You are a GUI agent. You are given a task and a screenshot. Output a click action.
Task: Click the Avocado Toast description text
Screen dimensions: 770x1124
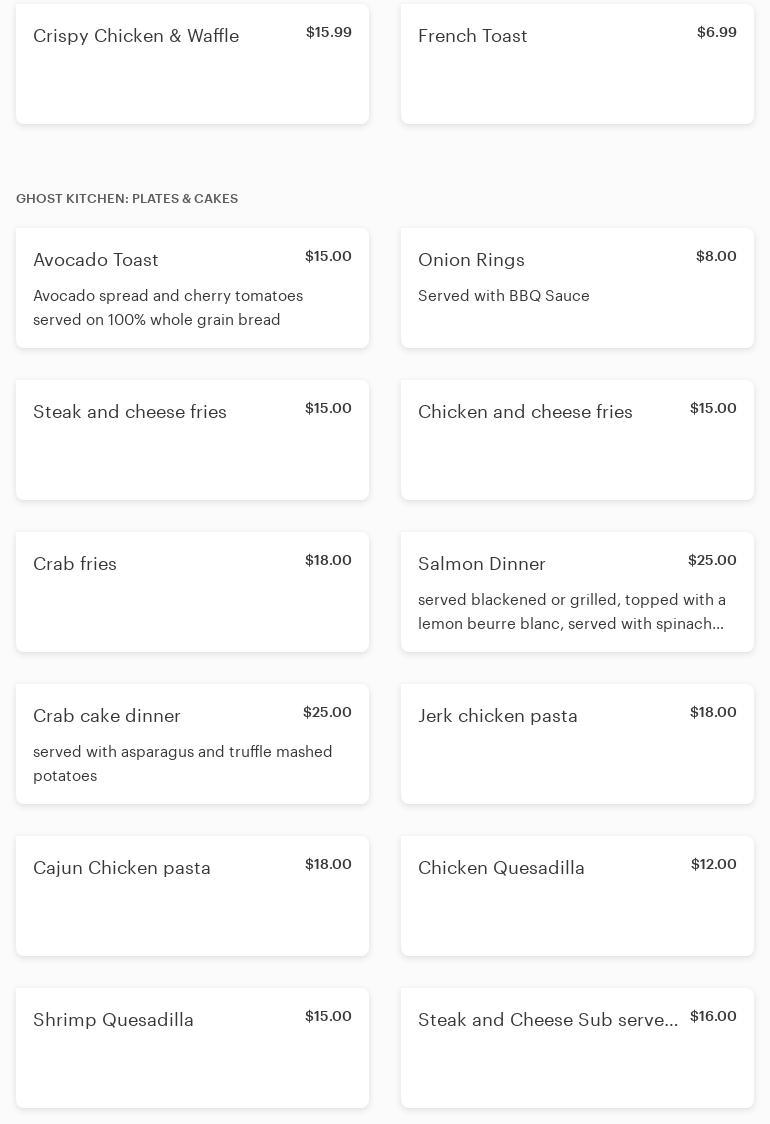pos(168,308)
